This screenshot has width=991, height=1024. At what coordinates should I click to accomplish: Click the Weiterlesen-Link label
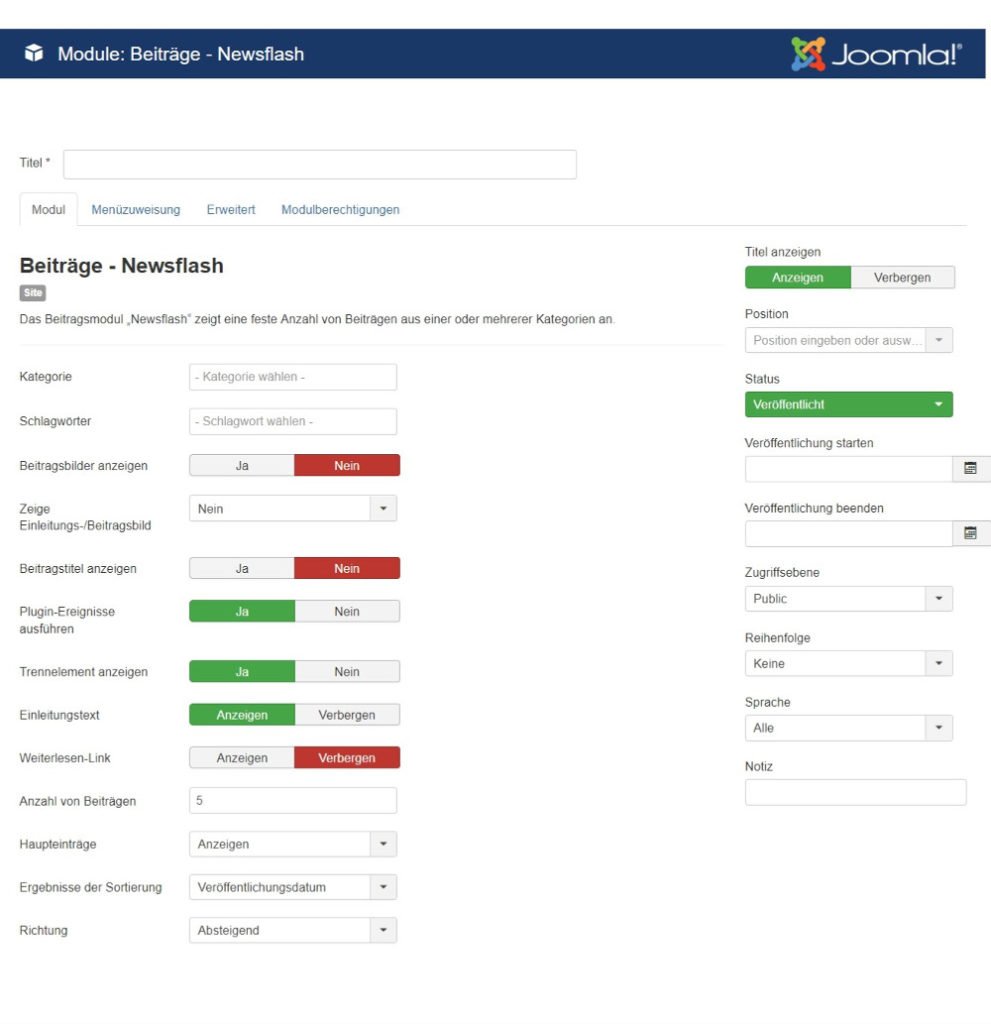click(x=65, y=758)
